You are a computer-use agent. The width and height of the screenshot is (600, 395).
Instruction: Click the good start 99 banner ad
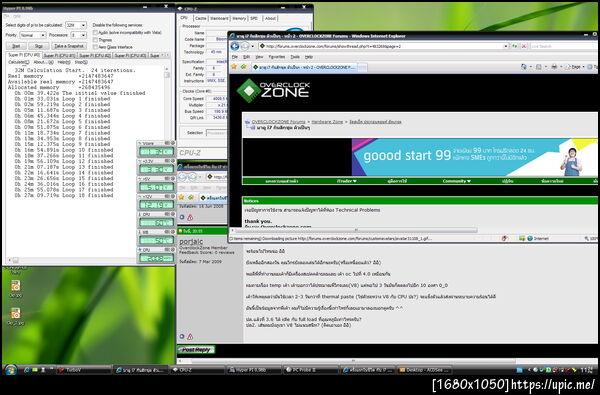tap(474, 157)
